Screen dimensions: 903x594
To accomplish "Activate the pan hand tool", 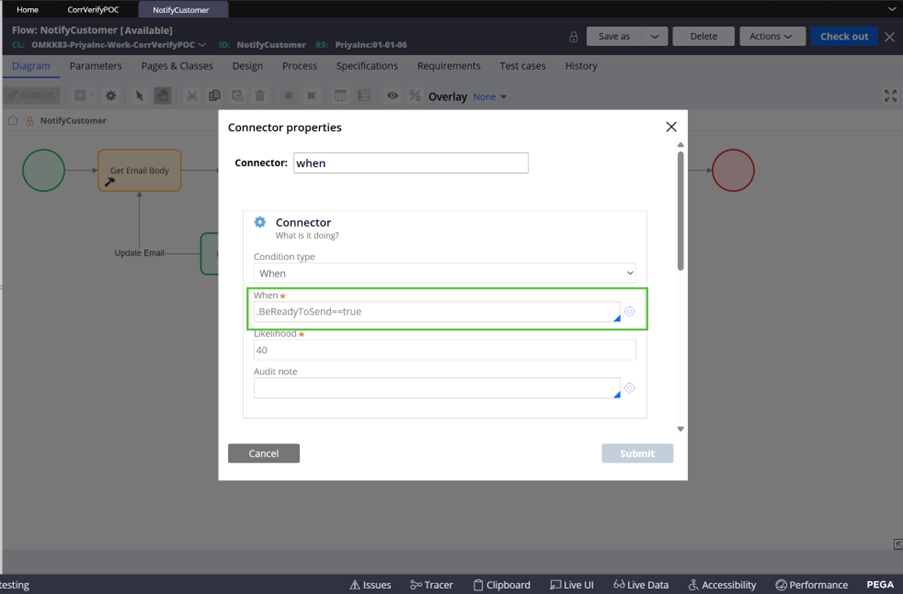I will click(164, 96).
